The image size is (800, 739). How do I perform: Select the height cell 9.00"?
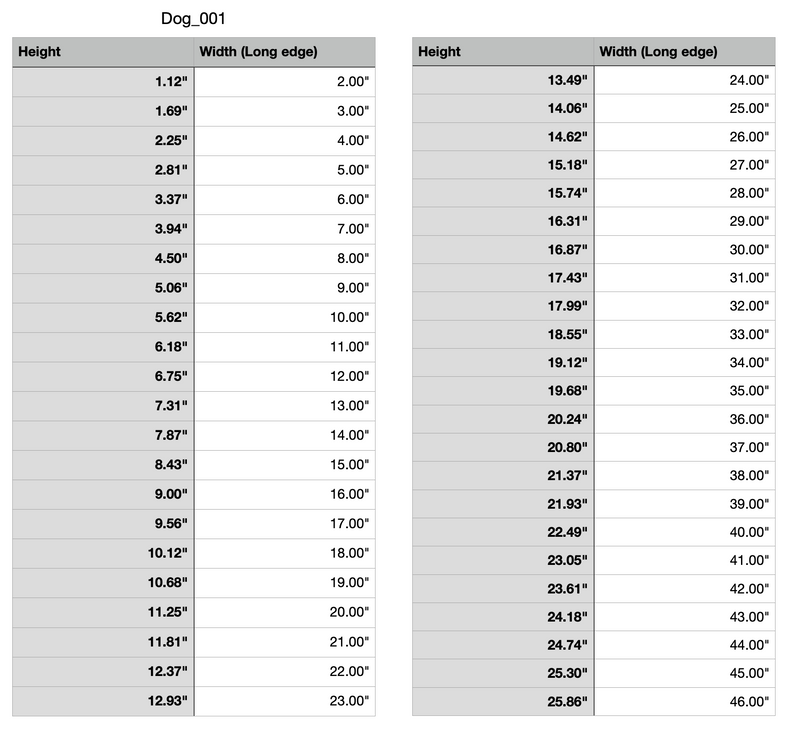tap(103, 495)
